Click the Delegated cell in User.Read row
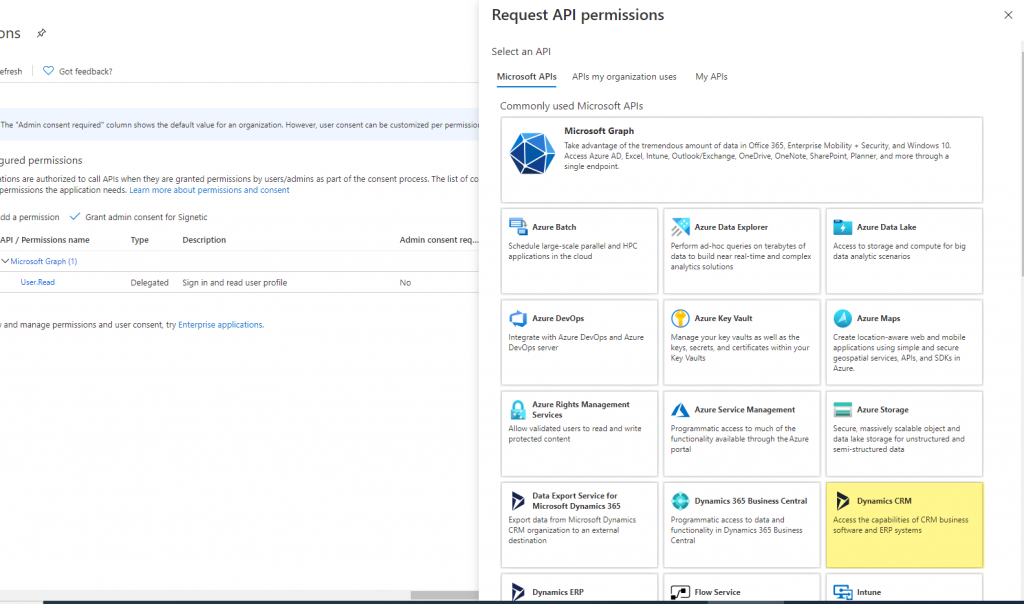The width and height of the screenshot is (1024, 604). click(150, 283)
